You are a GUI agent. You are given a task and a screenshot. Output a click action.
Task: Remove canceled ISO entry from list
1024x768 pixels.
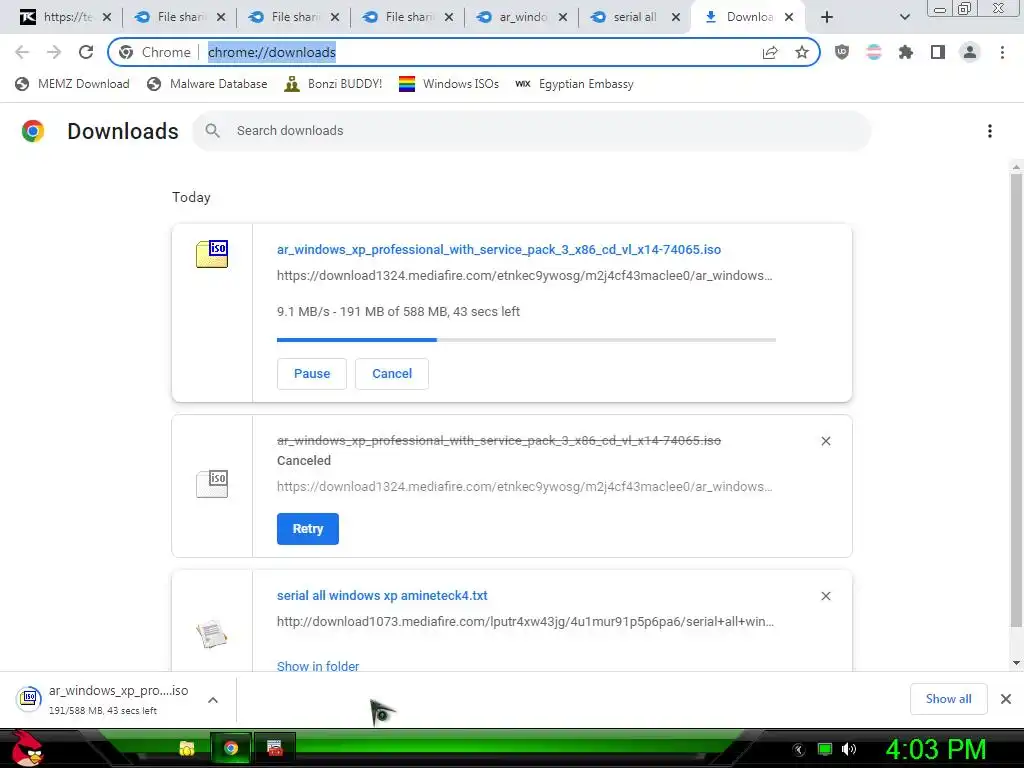click(825, 441)
